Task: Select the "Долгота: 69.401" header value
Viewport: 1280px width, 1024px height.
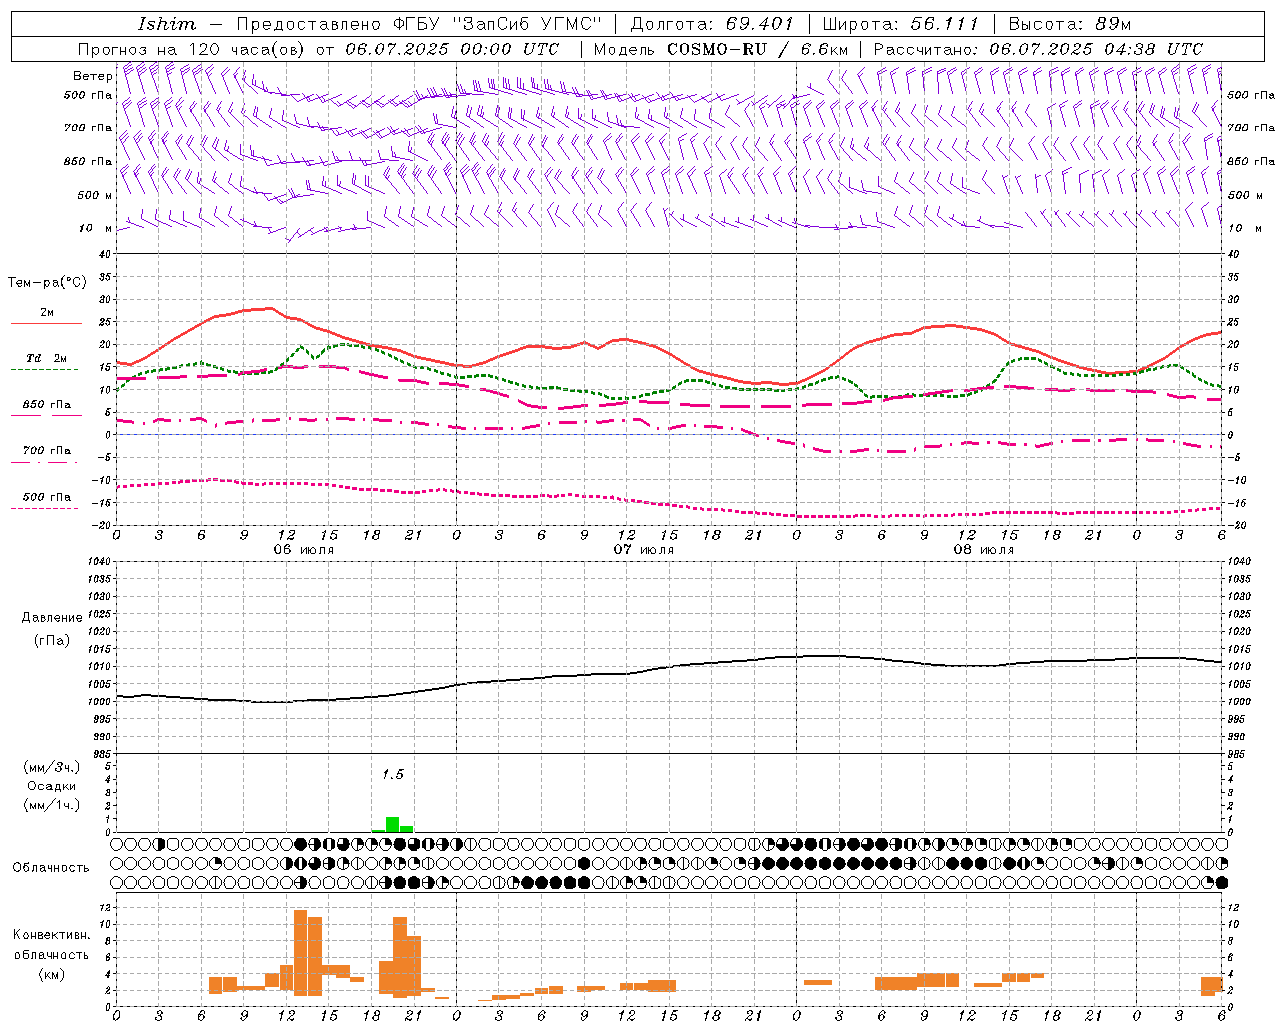Action: coord(711,24)
